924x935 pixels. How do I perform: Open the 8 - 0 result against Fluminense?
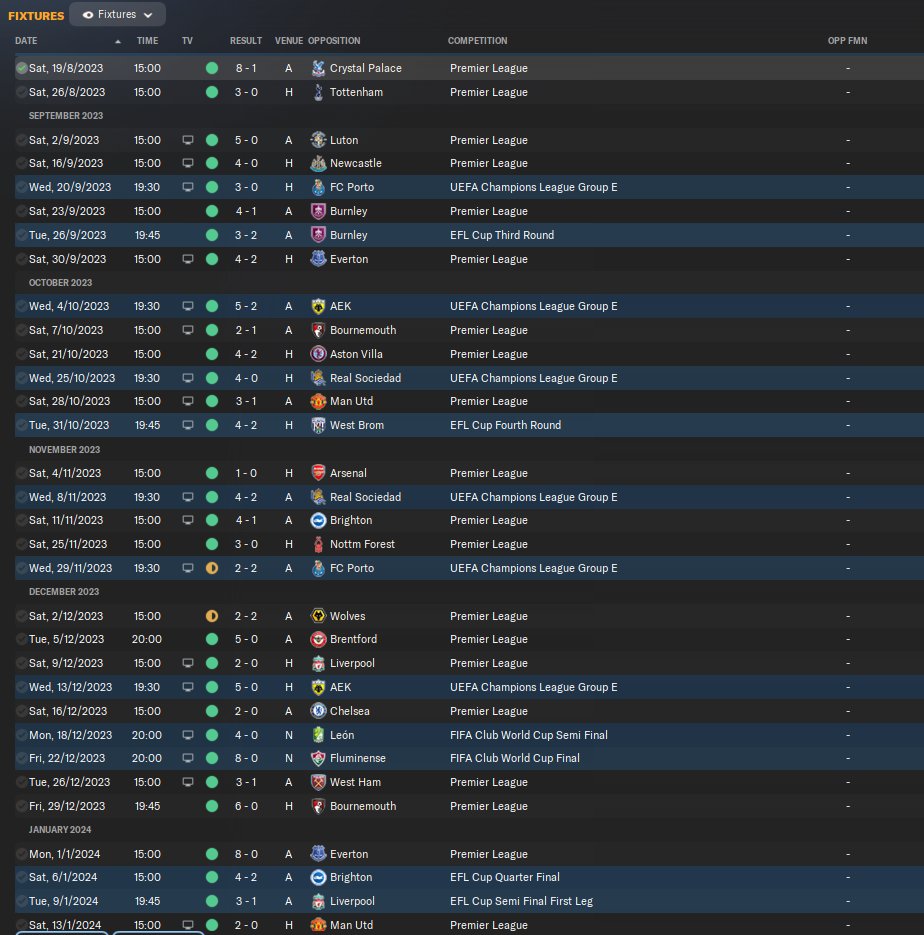point(246,758)
